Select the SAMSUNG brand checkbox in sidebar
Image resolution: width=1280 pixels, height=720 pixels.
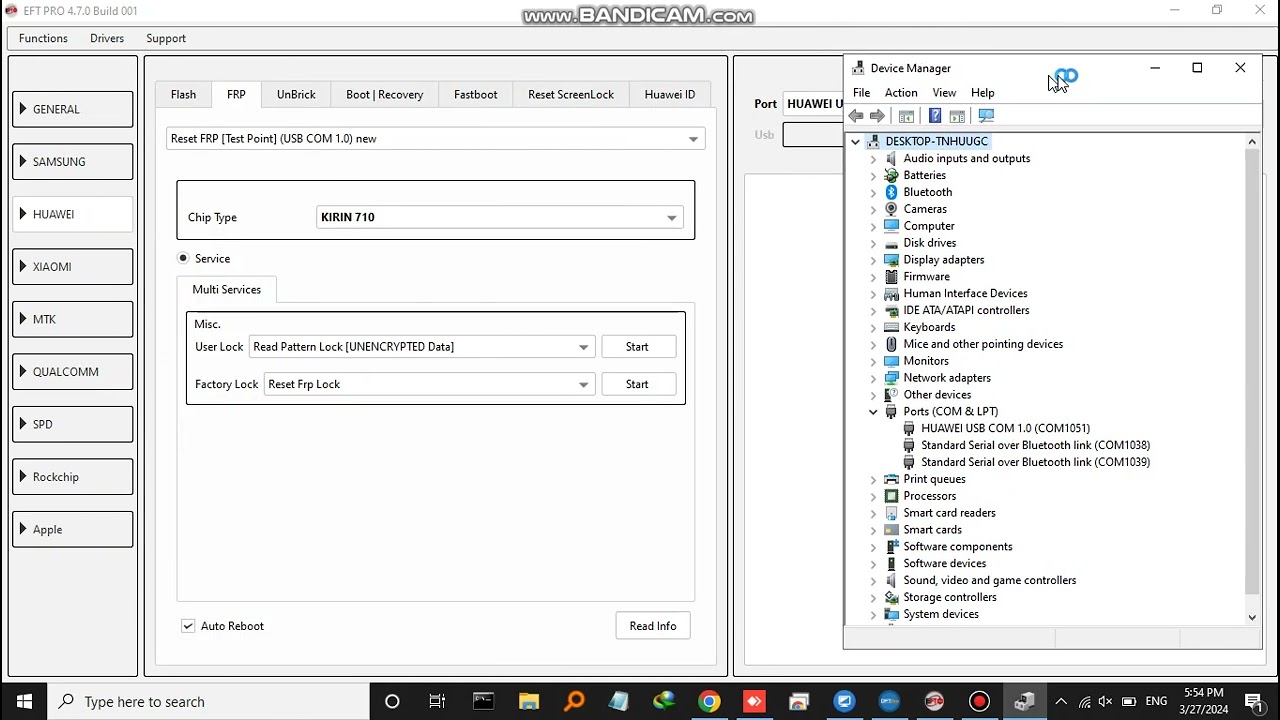tap(72, 162)
